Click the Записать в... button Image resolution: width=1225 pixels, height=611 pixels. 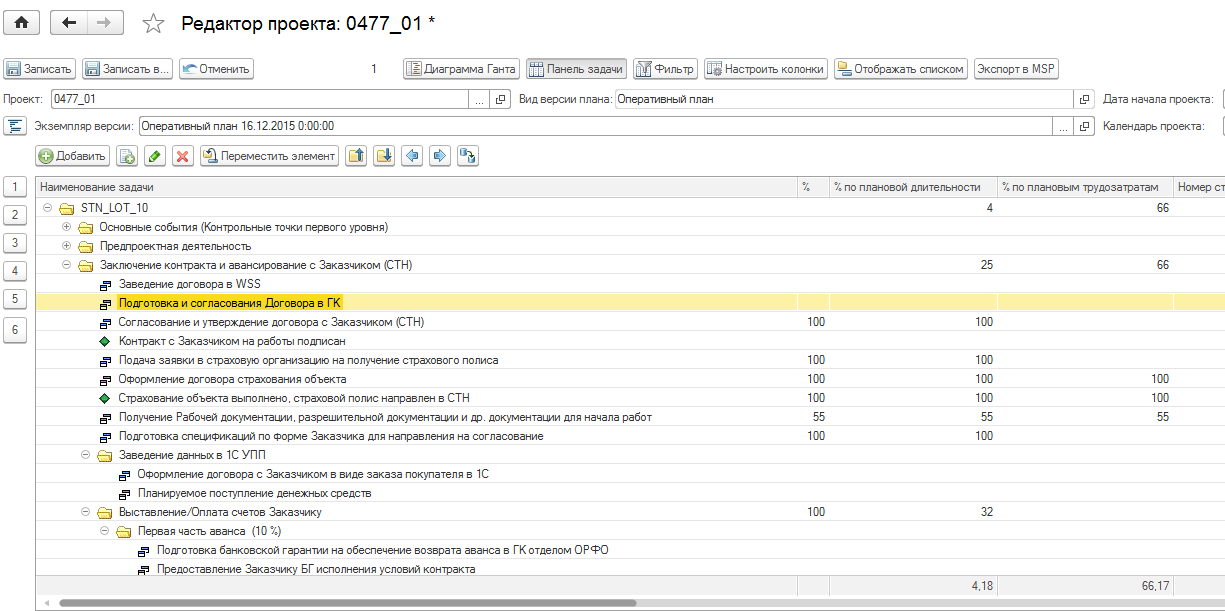(x=127, y=69)
